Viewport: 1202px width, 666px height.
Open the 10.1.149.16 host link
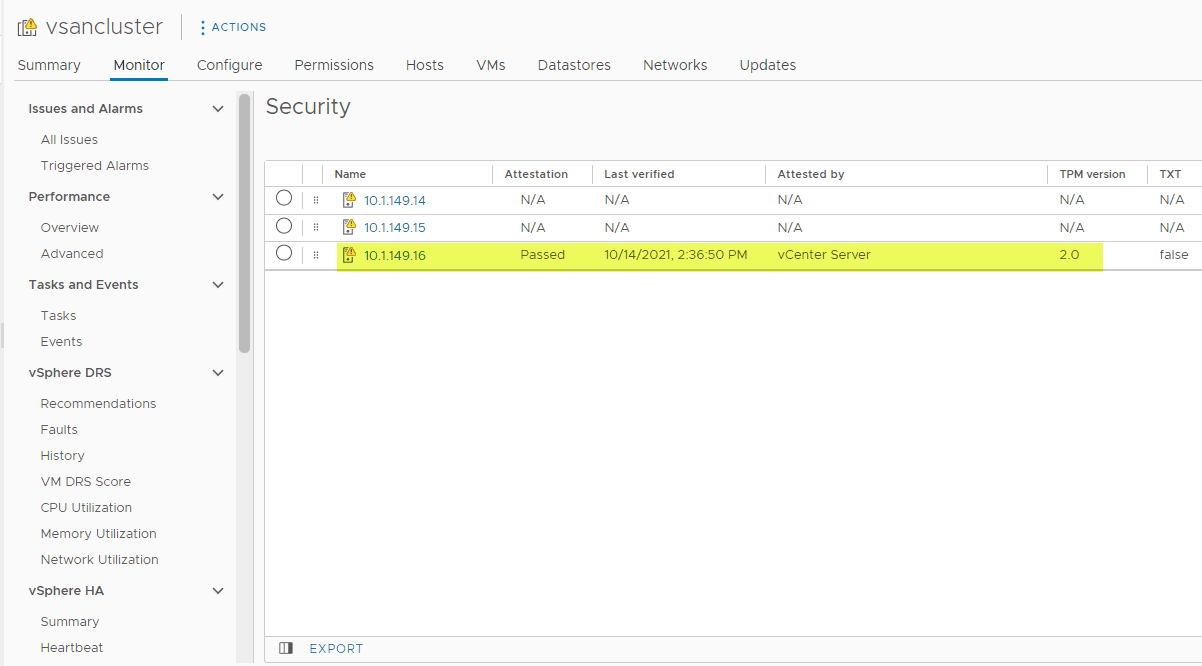pos(395,255)
